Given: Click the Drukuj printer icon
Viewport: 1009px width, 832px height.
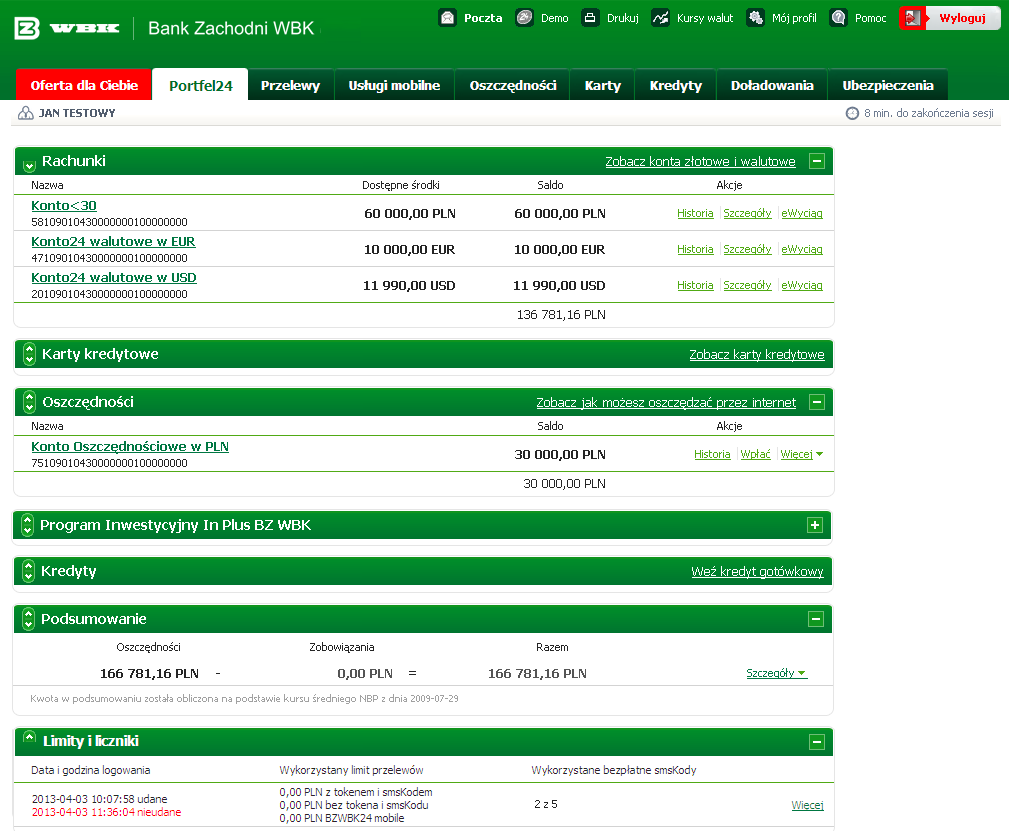Looking at the screenshot, I should click(x=590, y=17).
